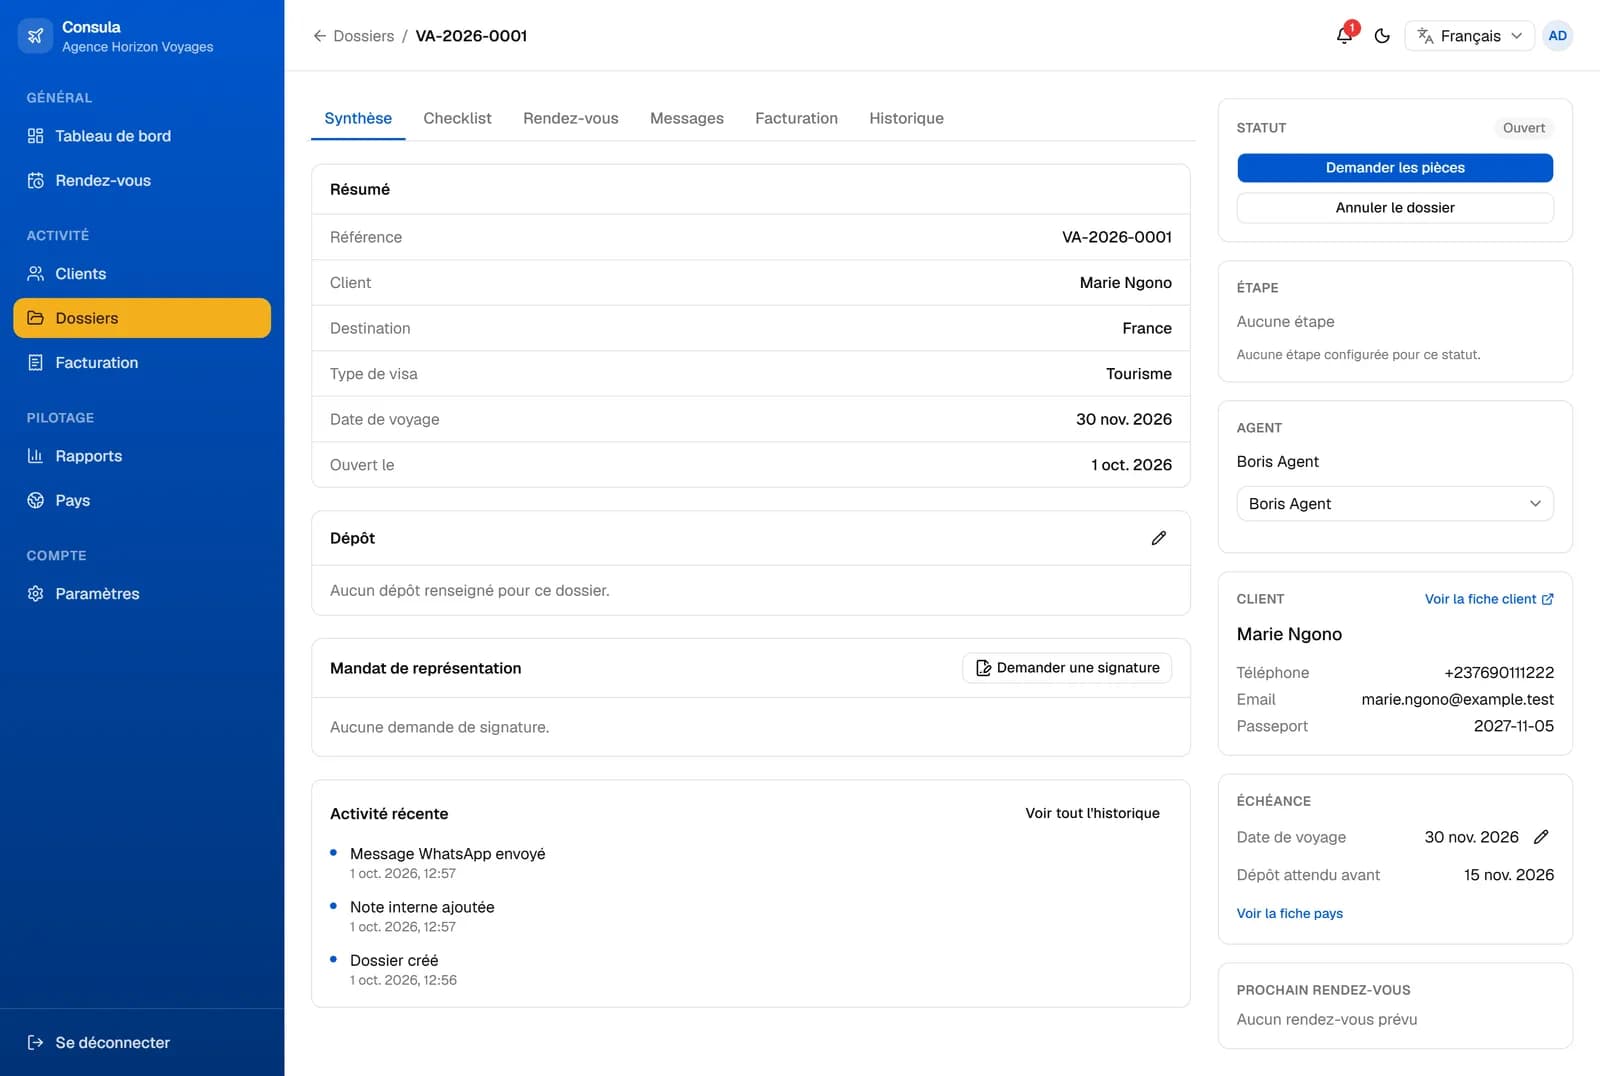
Task: Switch to the Rendez-vous tab
Action: tap(571, 118)
